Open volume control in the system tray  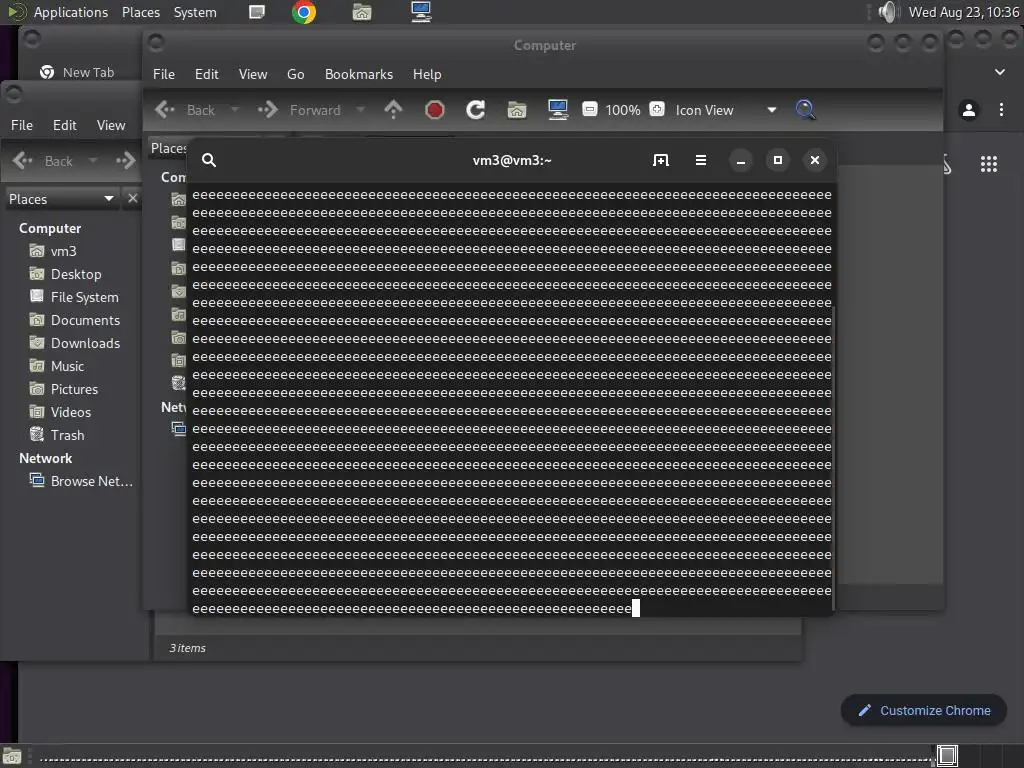click(887, 12)
